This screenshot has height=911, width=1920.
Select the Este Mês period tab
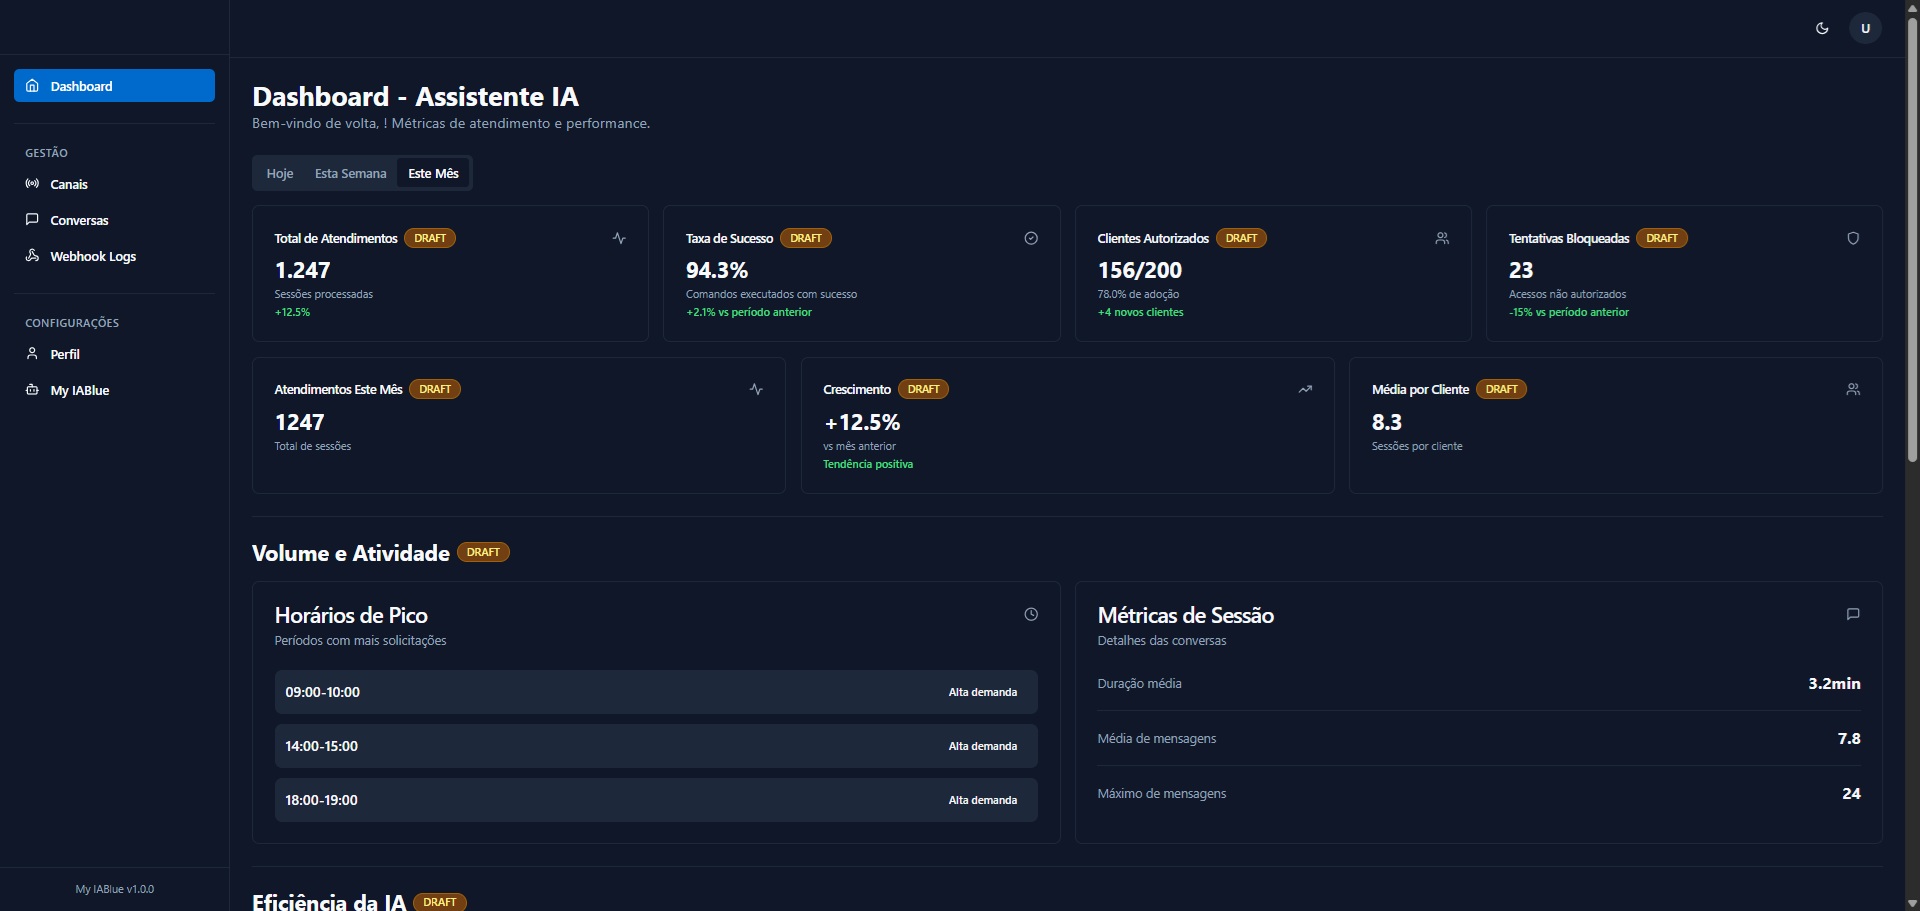click(433, 173)
